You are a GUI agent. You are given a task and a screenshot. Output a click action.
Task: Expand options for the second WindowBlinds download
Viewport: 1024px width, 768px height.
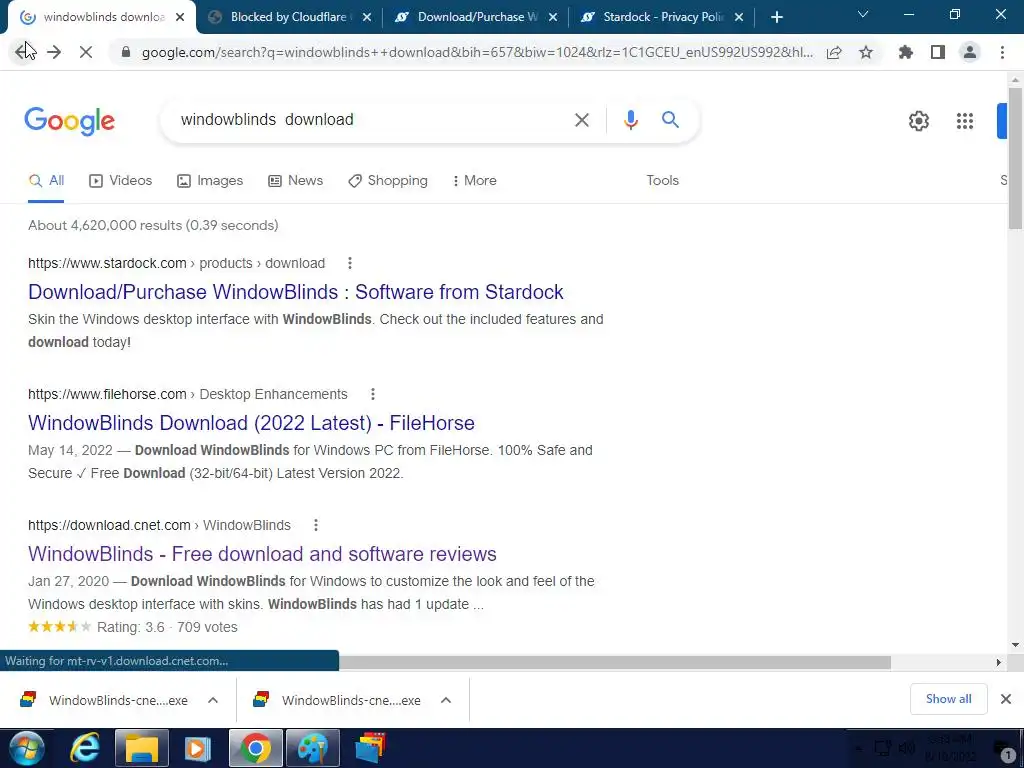click(x=446, y=700)
